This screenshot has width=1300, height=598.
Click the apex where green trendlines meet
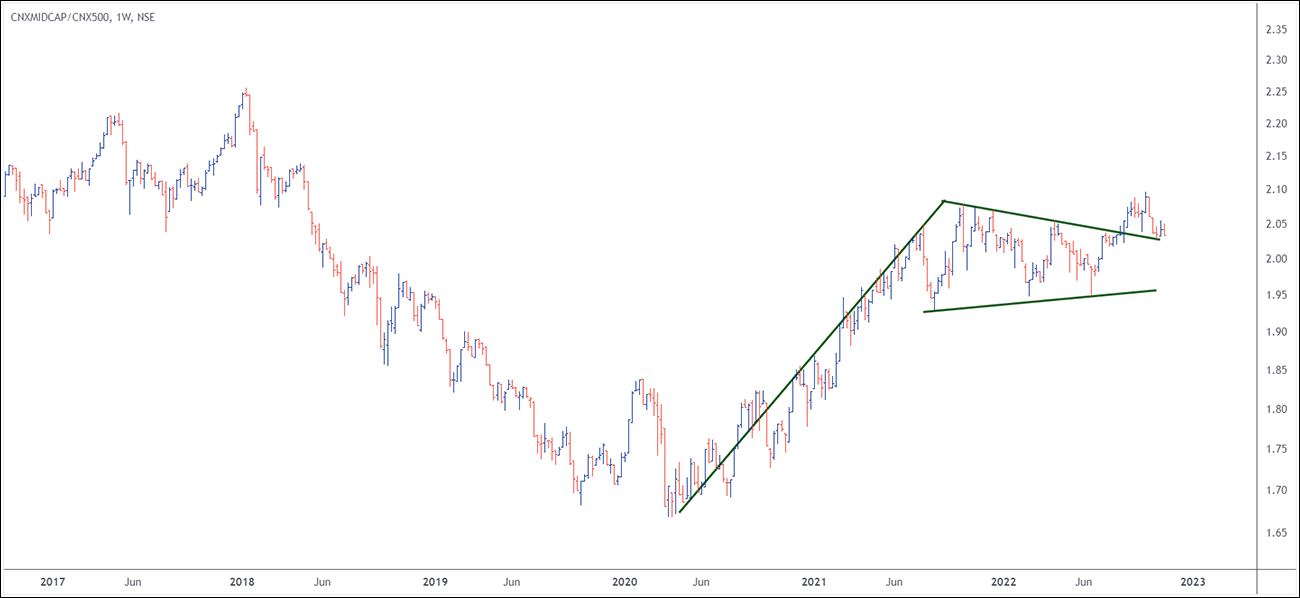click(944, 201)
